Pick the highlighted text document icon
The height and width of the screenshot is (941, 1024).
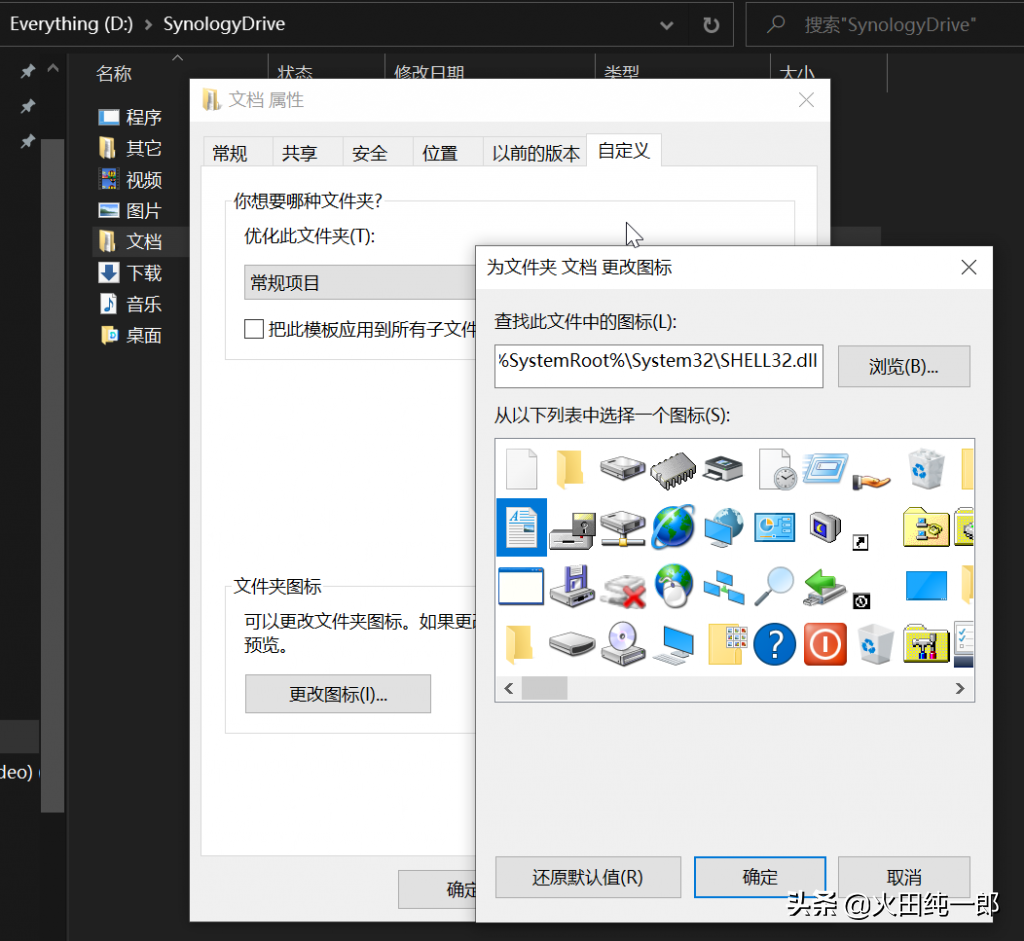(x=522, y=528)
